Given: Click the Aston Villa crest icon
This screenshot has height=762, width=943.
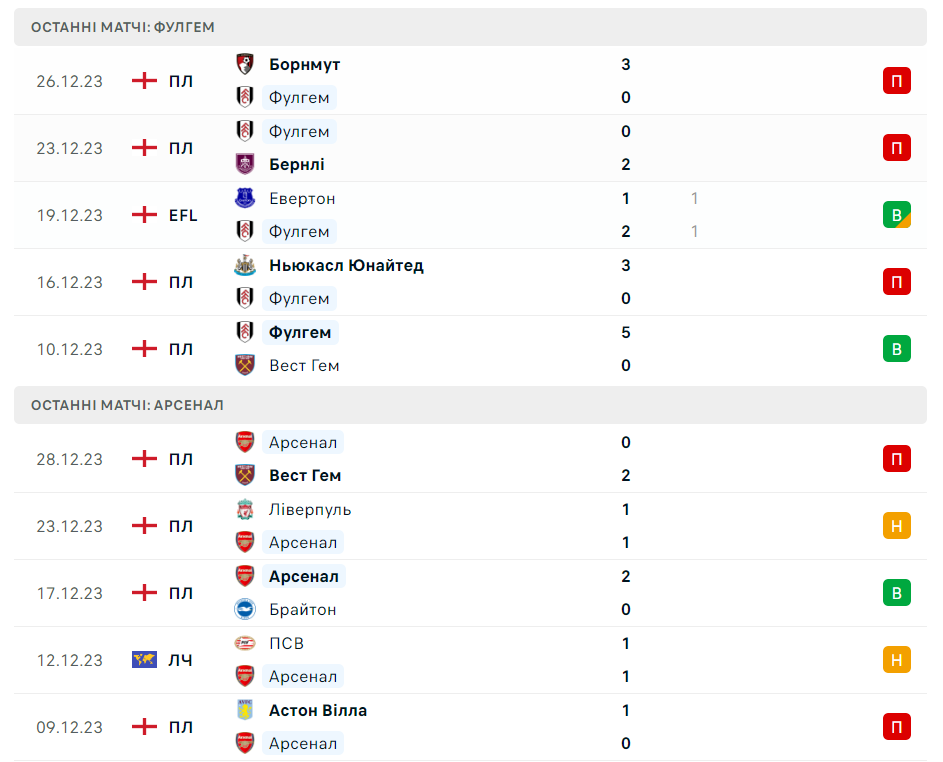Looking at the screenshot, I should point(244,710).
